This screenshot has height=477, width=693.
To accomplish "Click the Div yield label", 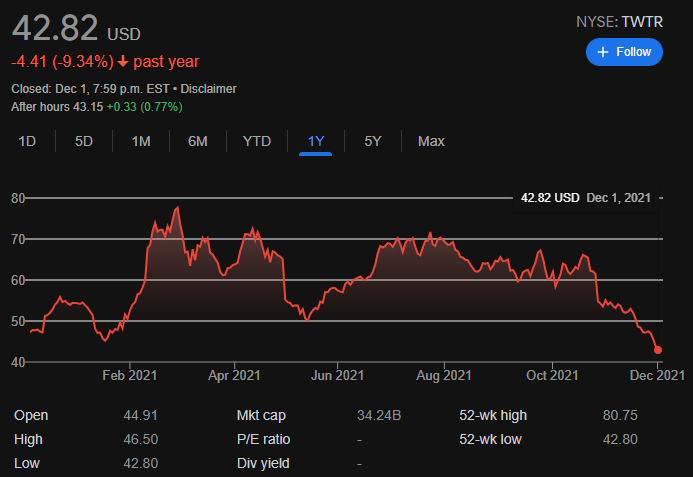I will (x=263, y=463).
